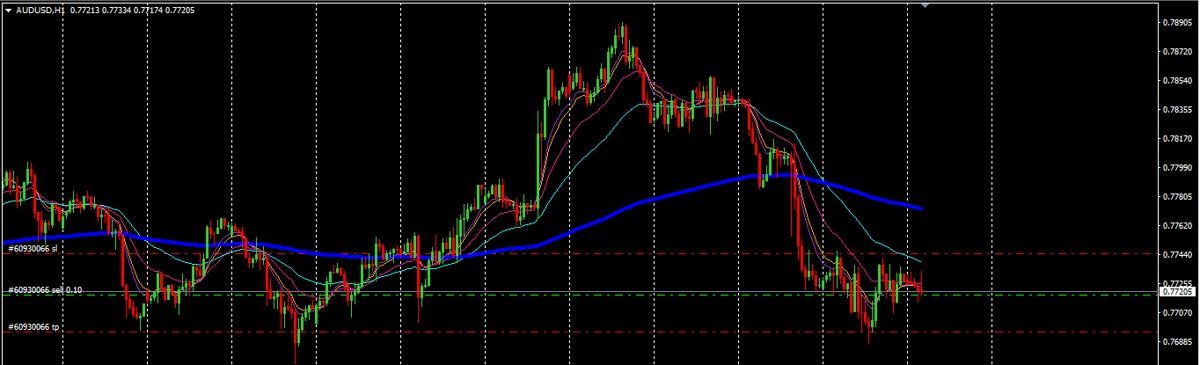The image size is (1200, 365).
Task: Click the 0.78905 price scale label
Action: pyautogui.click(x=1177, y=21)
